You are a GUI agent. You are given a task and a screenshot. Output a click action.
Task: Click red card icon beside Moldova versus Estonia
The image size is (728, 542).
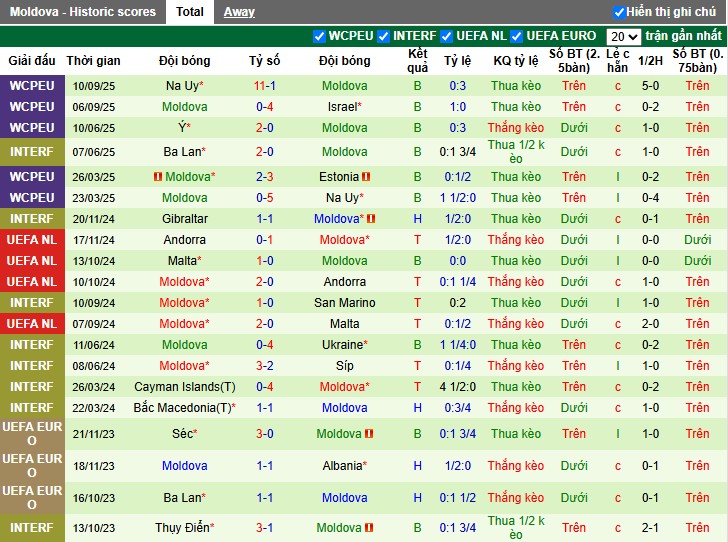pos(158,177)
